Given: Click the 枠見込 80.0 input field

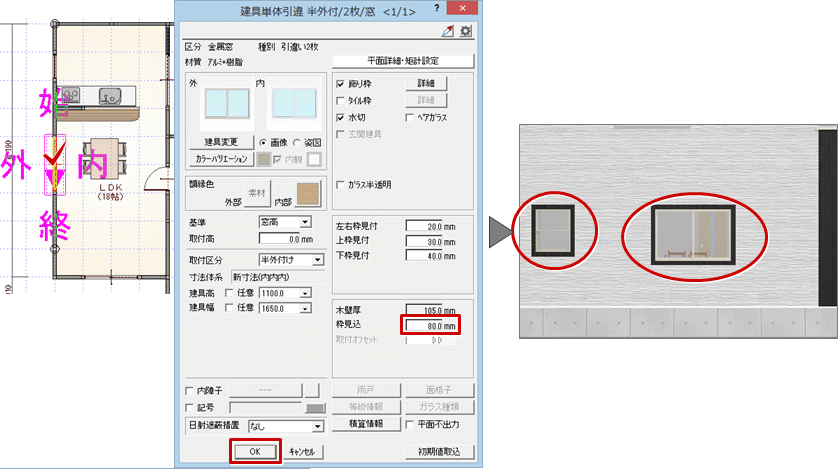Looking at the screenshot, I should [431, 325].
